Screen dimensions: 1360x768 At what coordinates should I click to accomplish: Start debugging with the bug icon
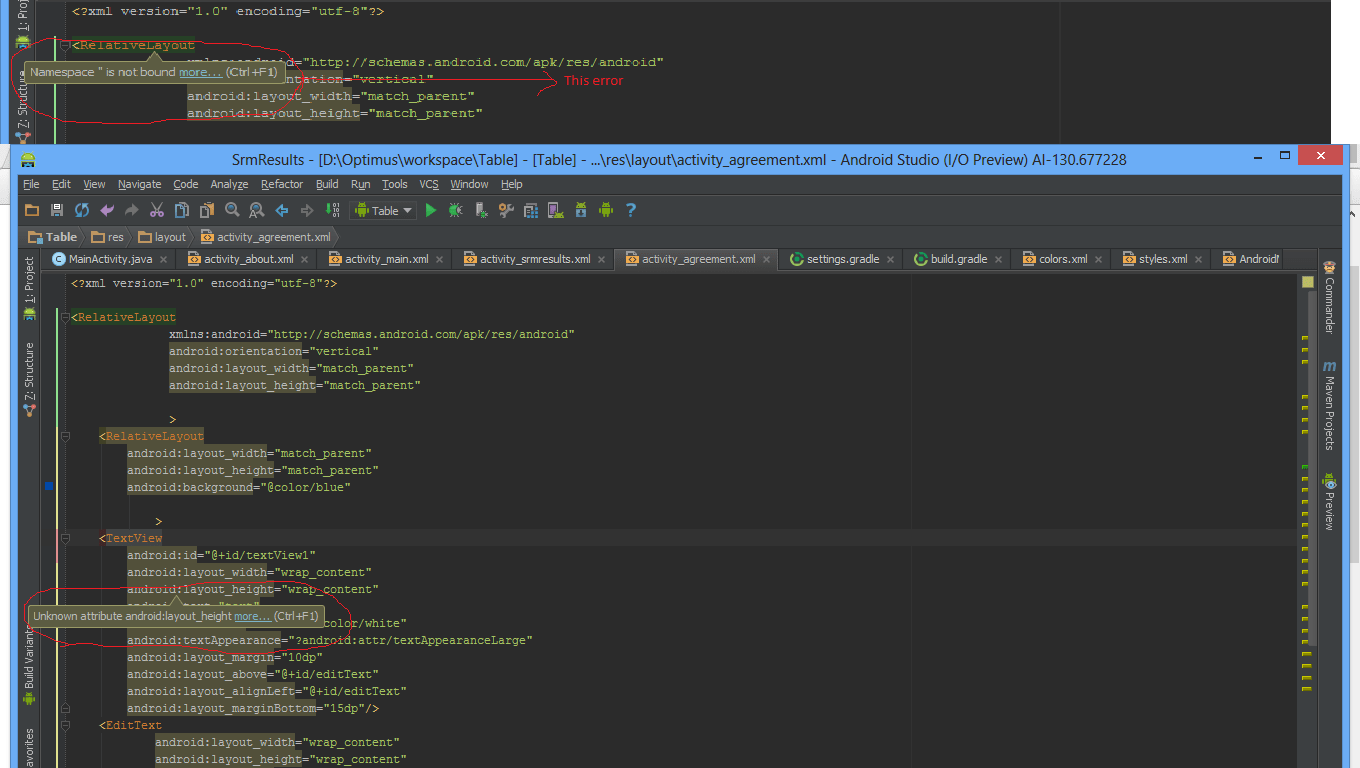coord(455,210)
